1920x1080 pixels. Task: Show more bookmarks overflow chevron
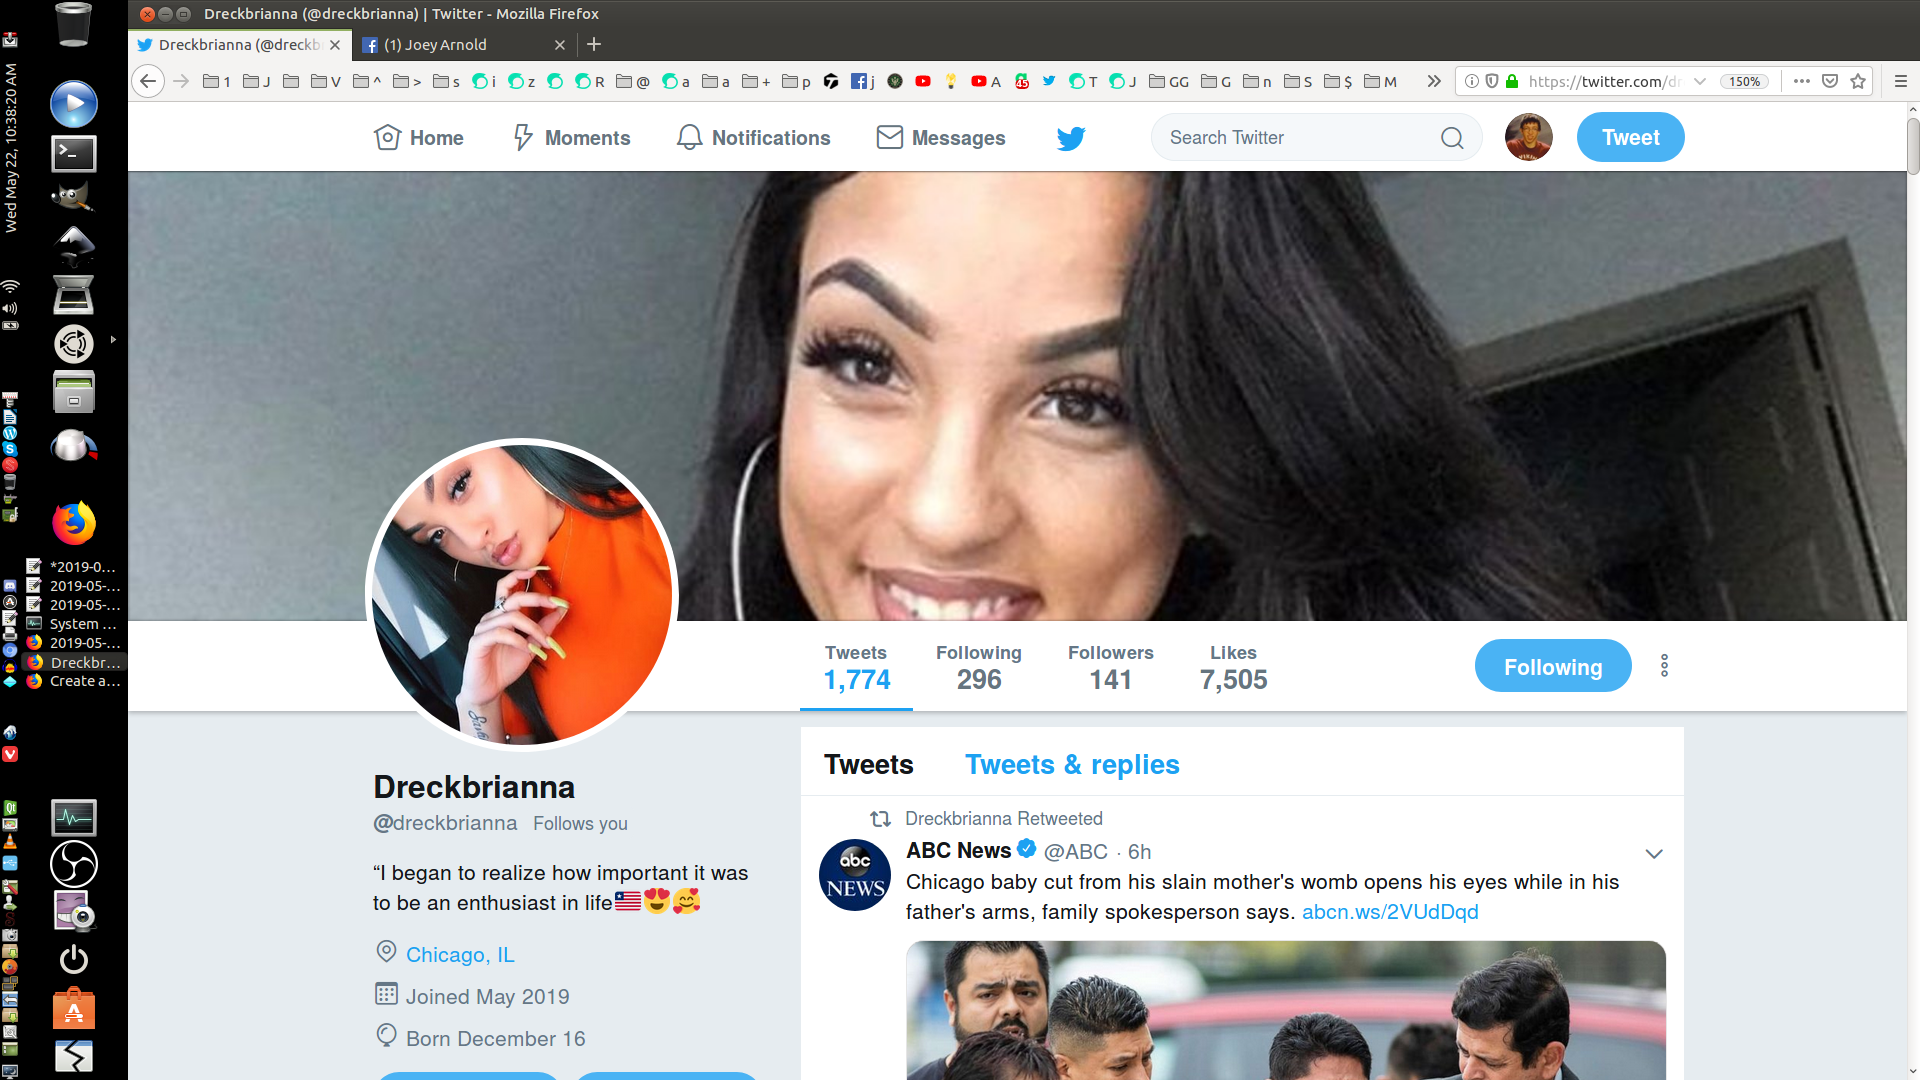pos(1433,81)
